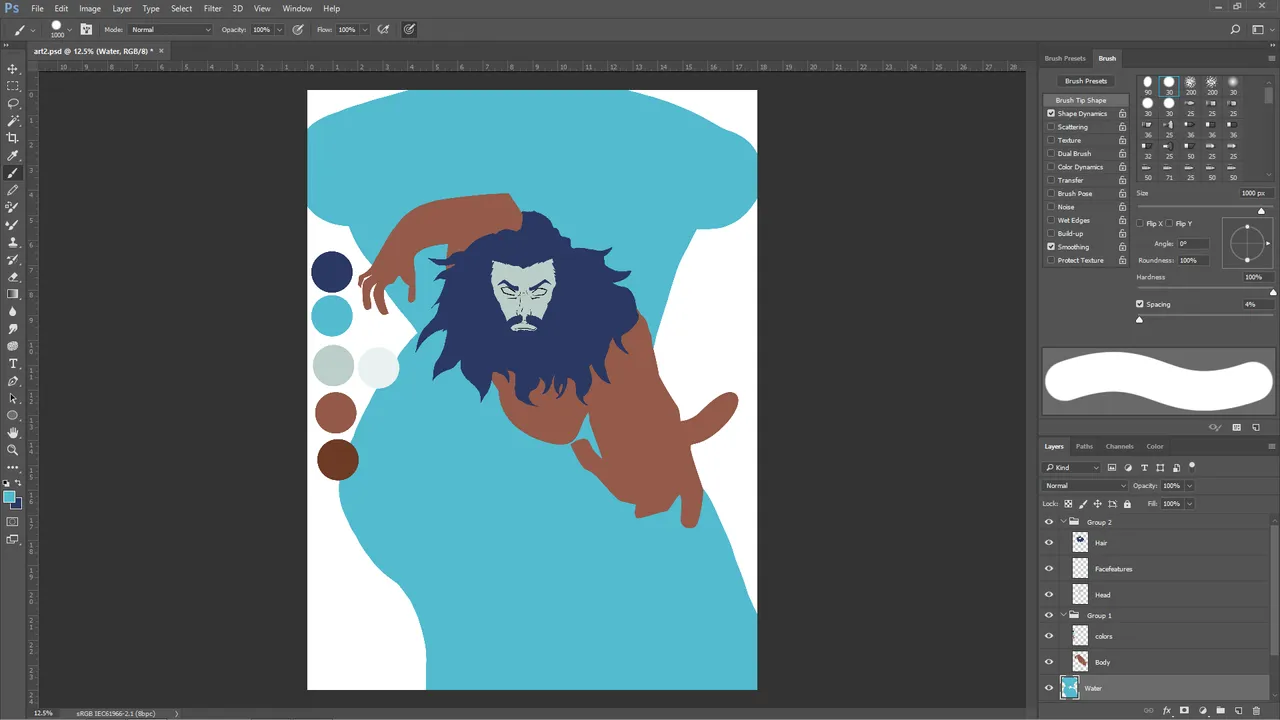Click the Delete layer trash icon
Viewport: 1280px width, 720px height.
coord(1256,710)
